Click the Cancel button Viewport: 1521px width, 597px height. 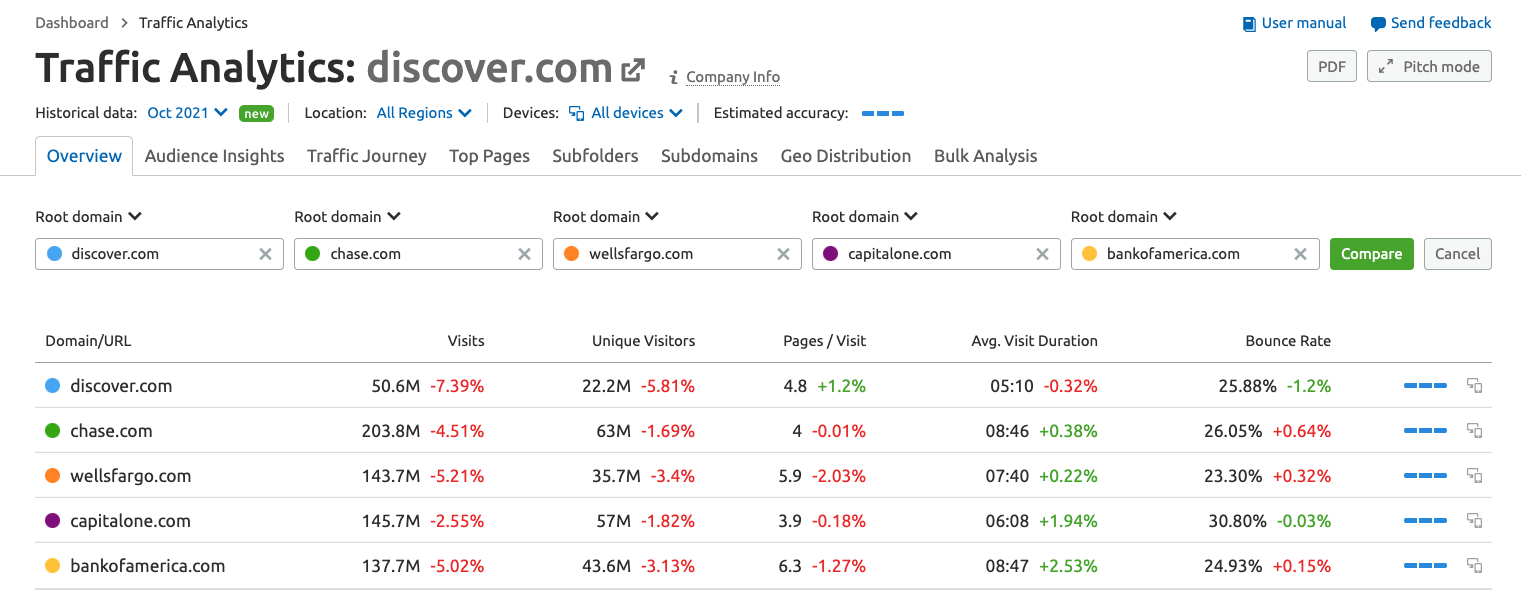[1458, 254]
